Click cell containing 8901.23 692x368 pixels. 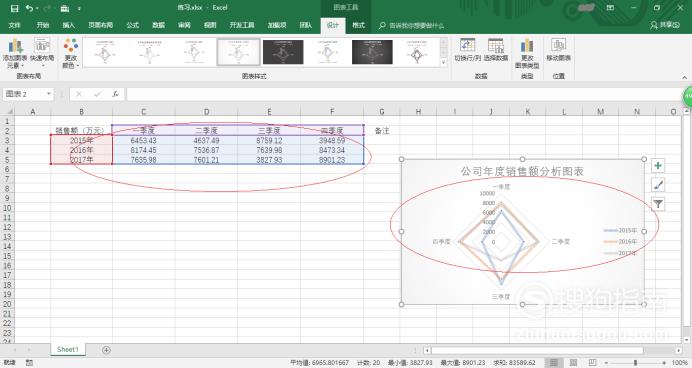tap(332, 160)
